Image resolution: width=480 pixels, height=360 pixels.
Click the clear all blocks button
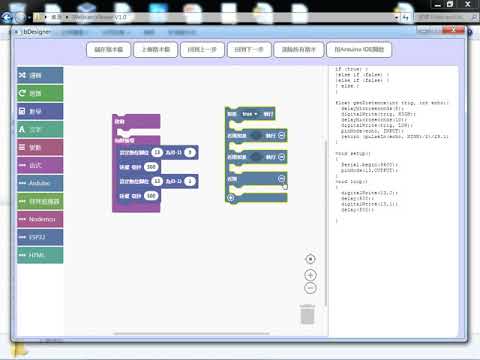coord(299,50)
